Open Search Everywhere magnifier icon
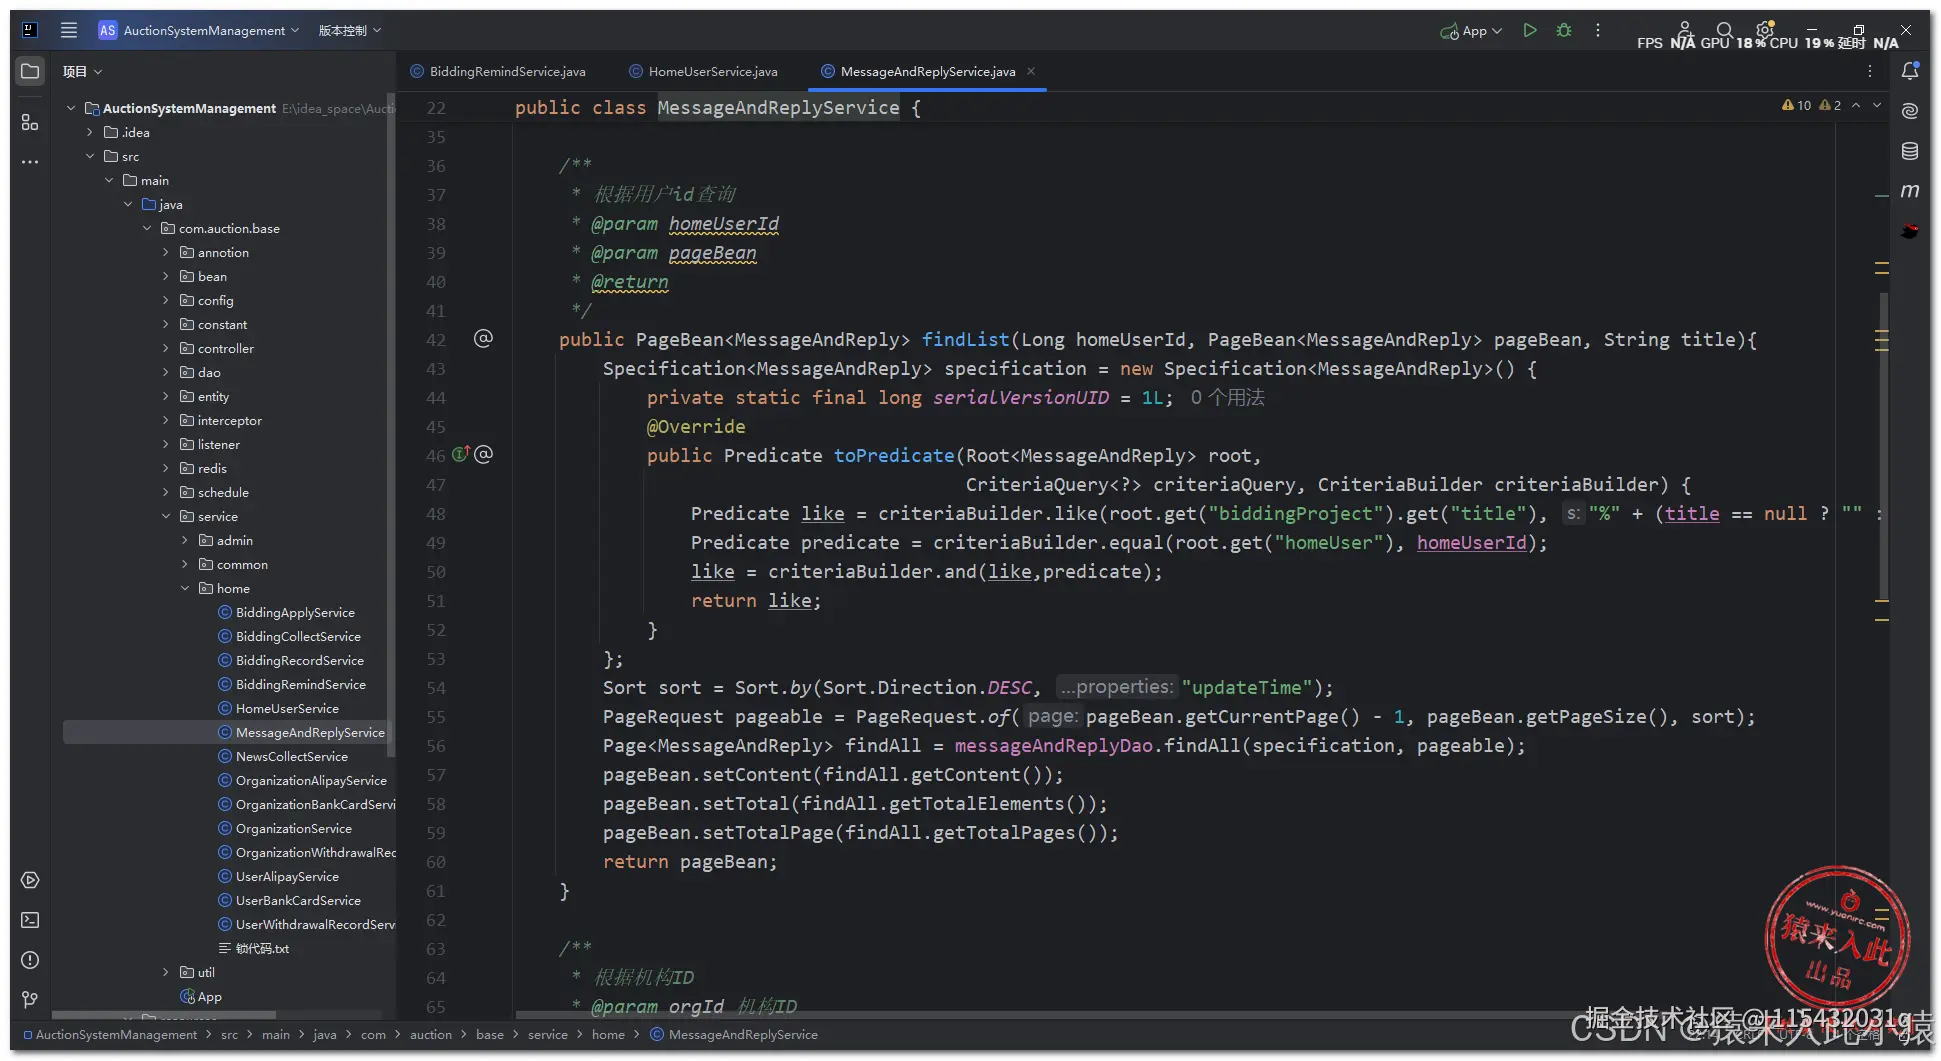 [1724, 30]
